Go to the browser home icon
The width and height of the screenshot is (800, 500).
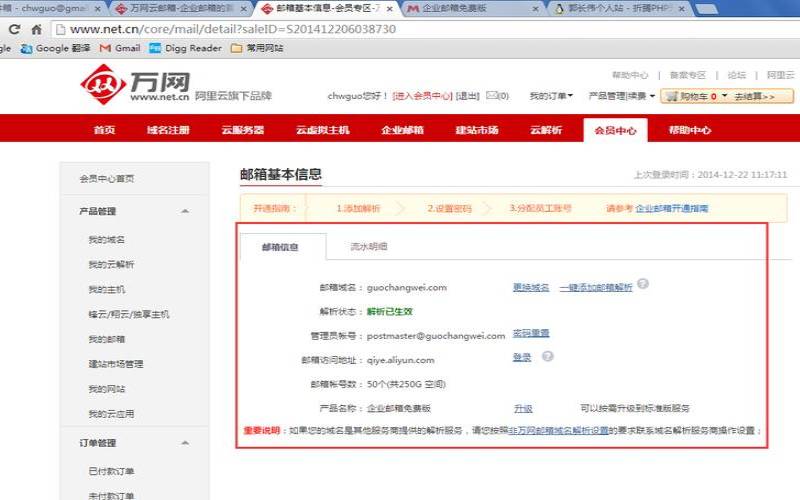coord(36,29)
